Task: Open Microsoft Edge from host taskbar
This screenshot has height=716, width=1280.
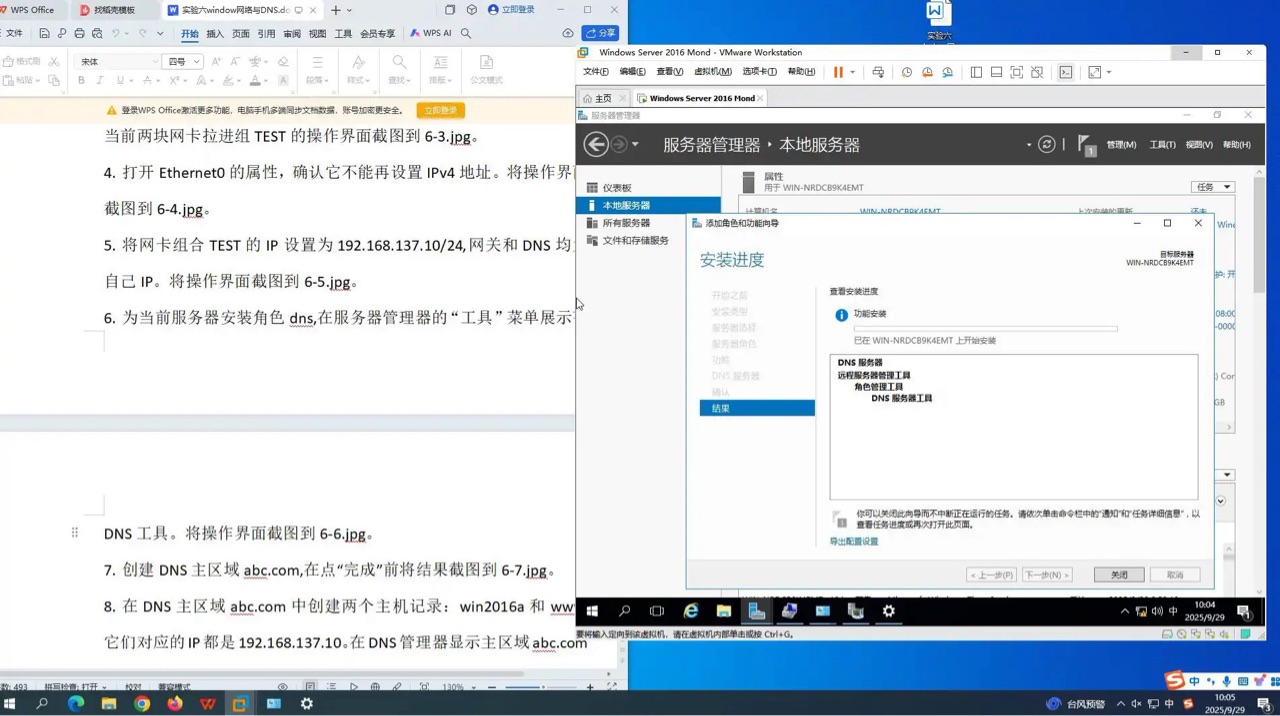Action: pyautogui.click(x=76, y=704)
